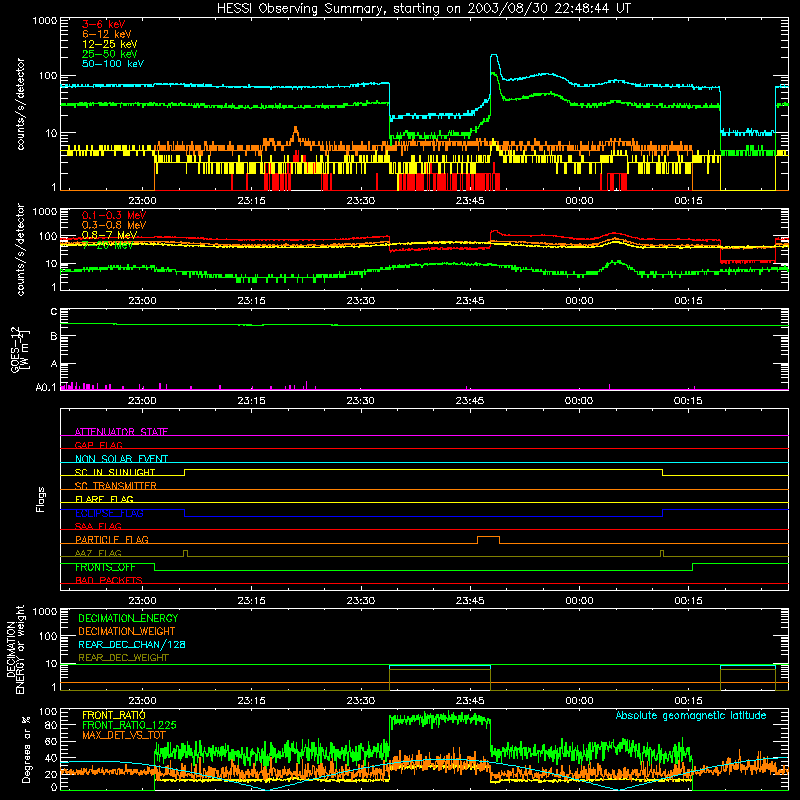Click the green bump near 00:05 in the MeV plot
Image resolution: width=800 pixels, height=800 pixels.
[617, 264]
